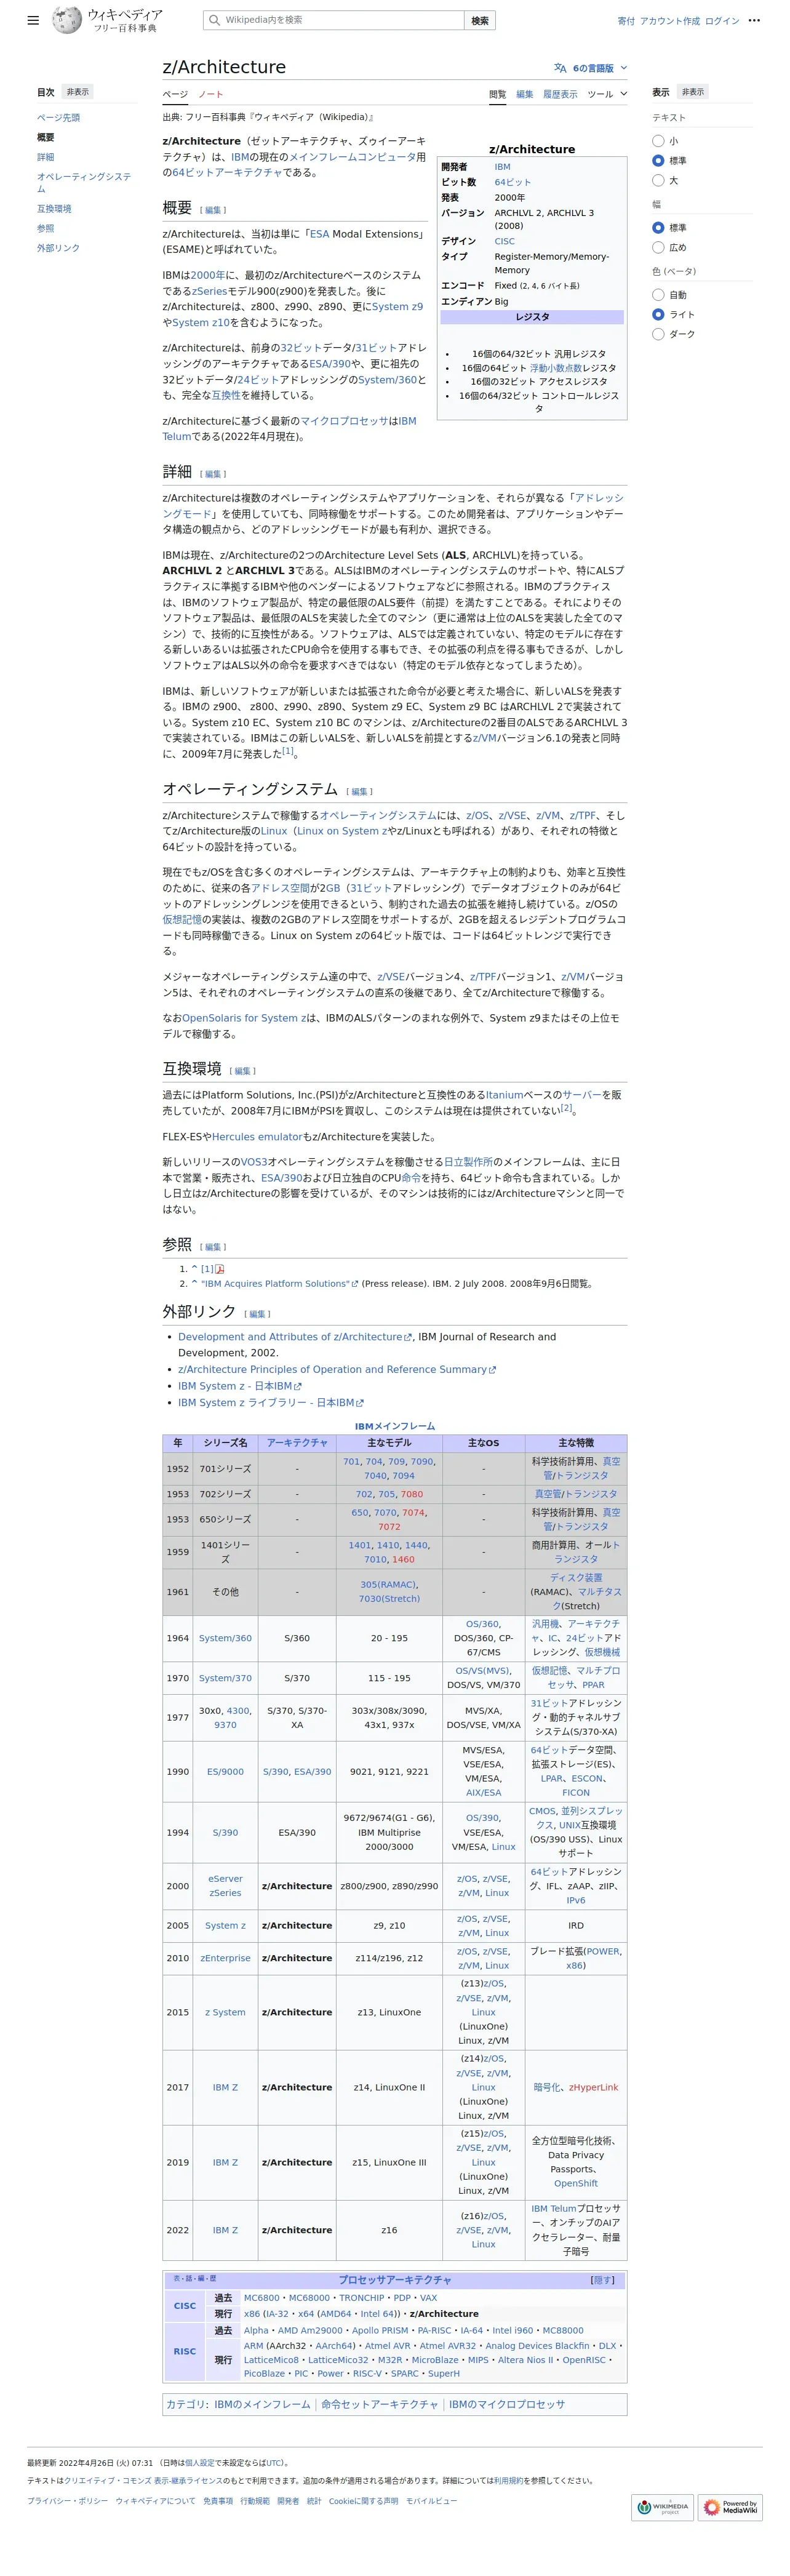Image resolution: width=790 pixels, height=2576 pixels.
Task: Edit the 互換環境 section
Action: 243,1071
